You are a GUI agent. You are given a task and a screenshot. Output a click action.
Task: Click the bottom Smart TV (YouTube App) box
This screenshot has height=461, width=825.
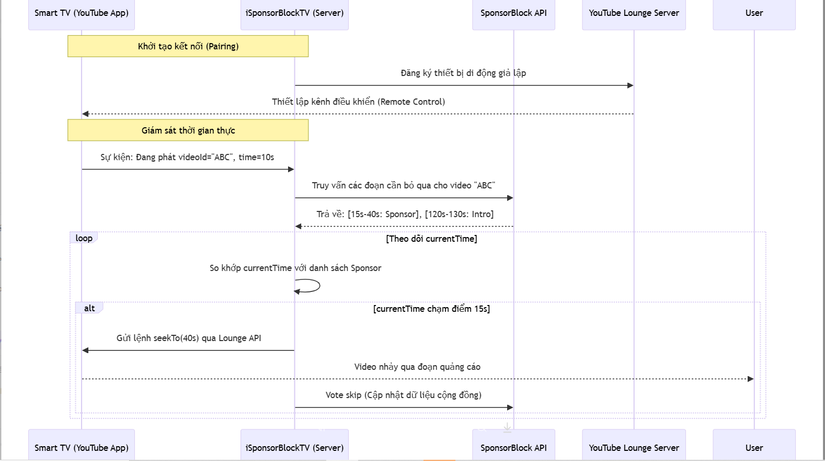82,446
